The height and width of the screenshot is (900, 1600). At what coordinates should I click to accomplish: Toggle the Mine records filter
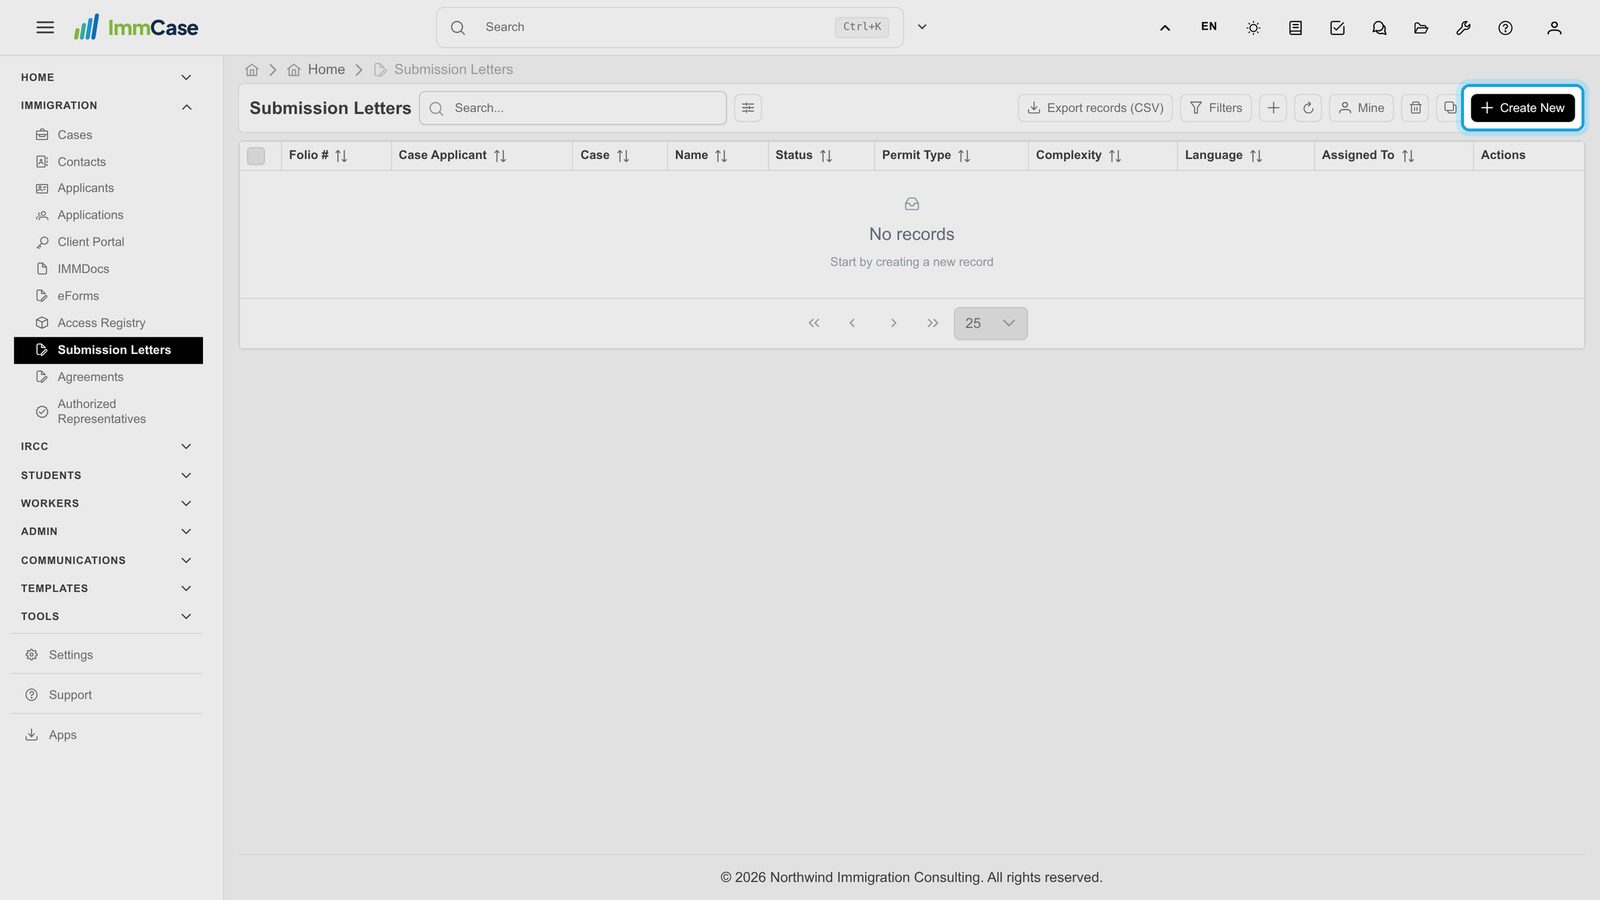(x=1361, y=108)
